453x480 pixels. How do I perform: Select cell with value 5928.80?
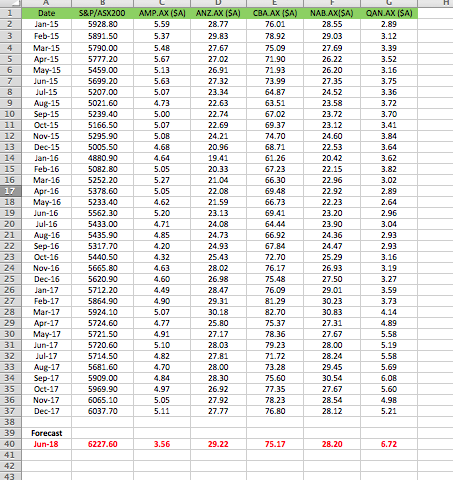(x=102, y=24)
